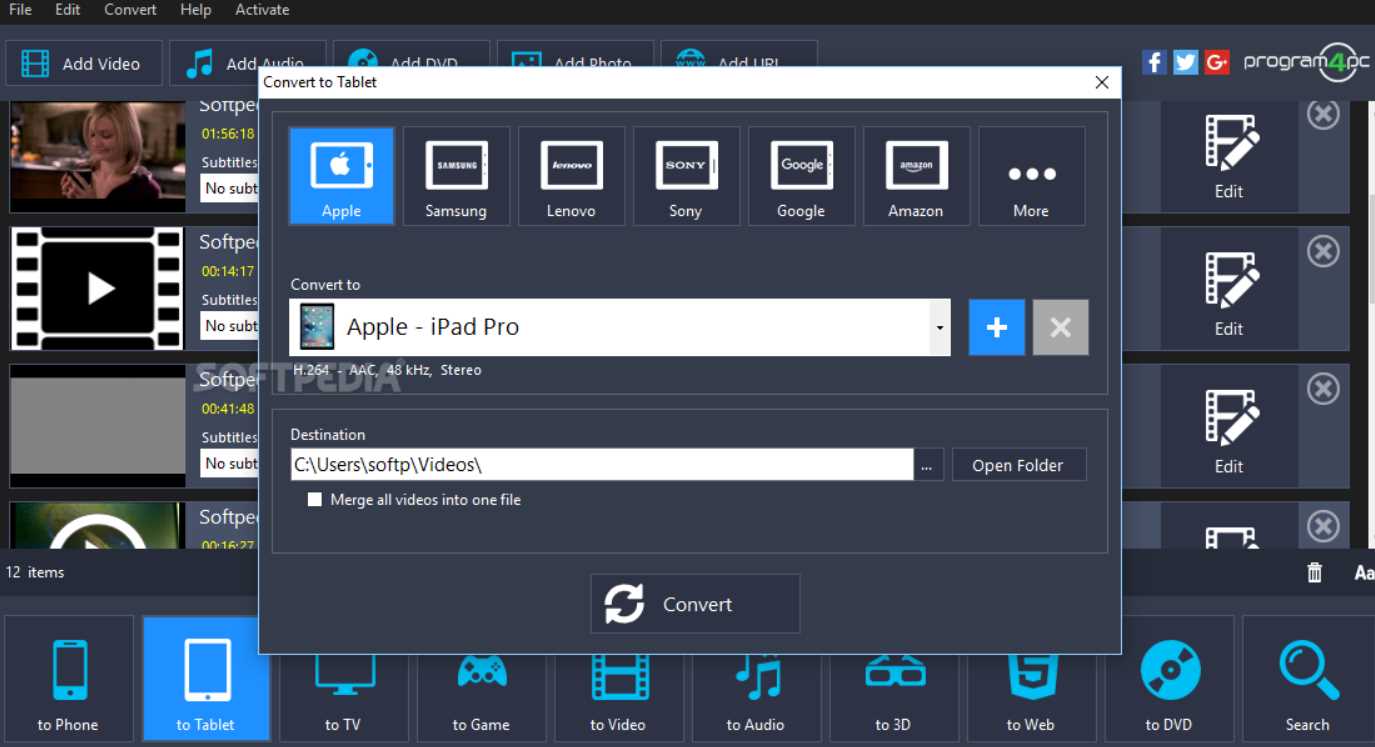Remove the third video from the list
This screenshot has height=747, width=1375.
(1323, 388)
